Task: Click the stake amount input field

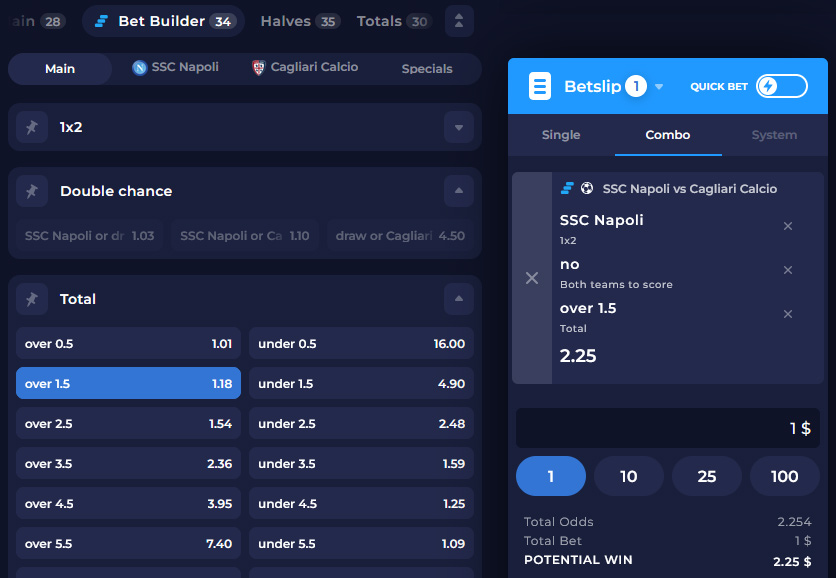Action: click(668, 428)
